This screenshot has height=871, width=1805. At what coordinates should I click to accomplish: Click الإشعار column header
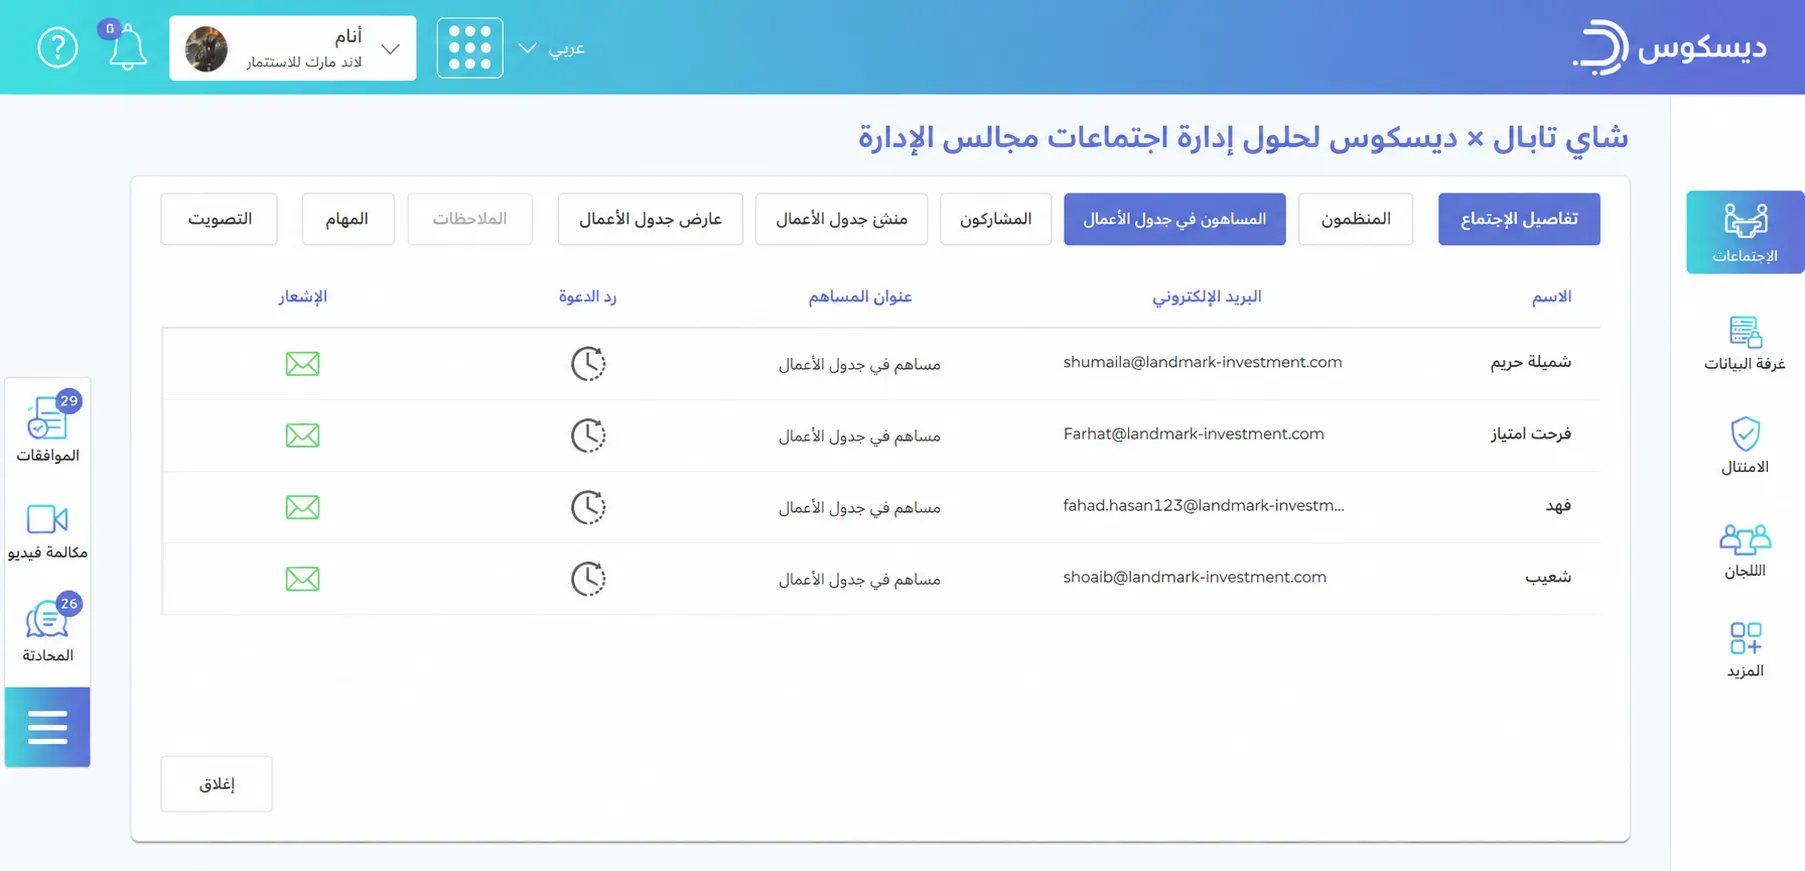tap(303, 296)
